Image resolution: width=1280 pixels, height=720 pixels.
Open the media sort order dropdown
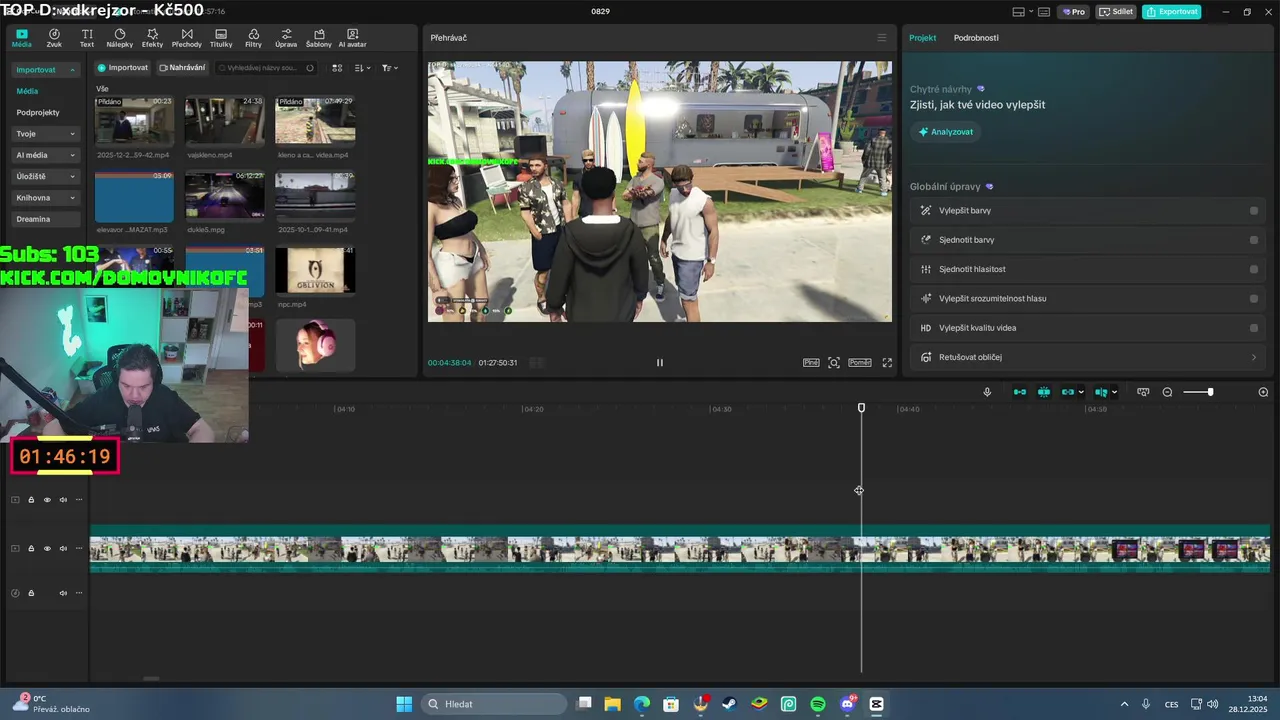pos(363,68)
